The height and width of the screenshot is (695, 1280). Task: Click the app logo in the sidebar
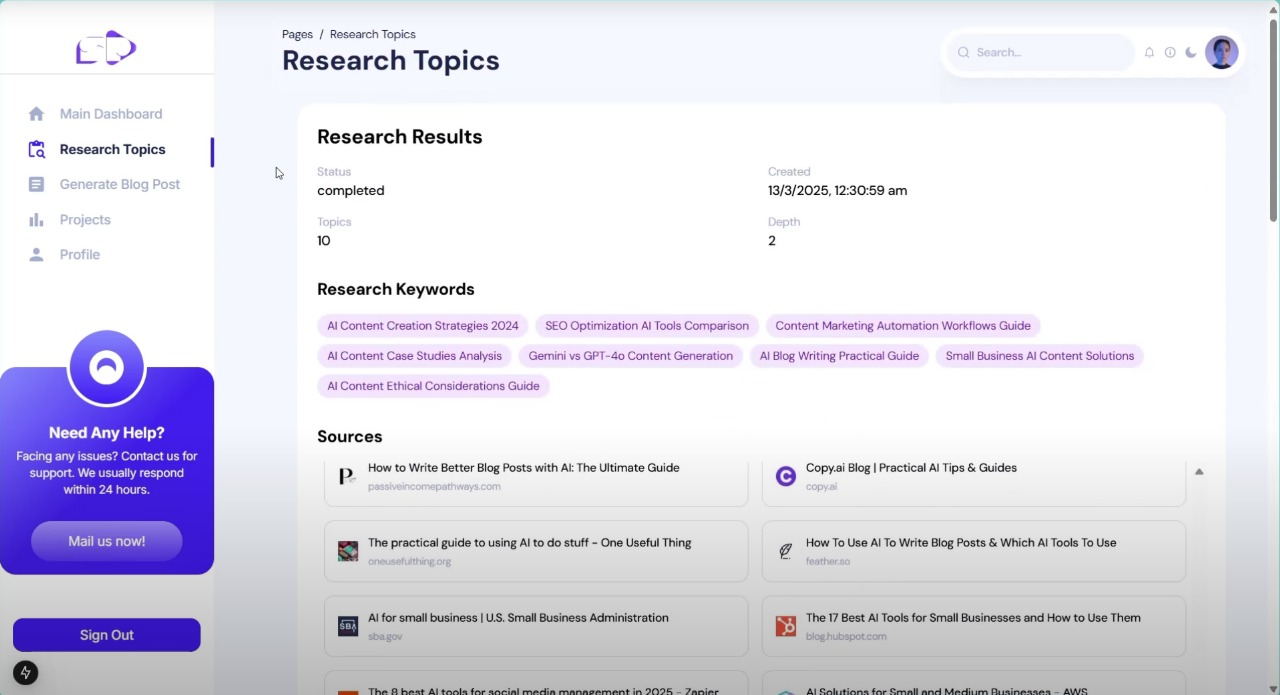[x=106, y=47]
